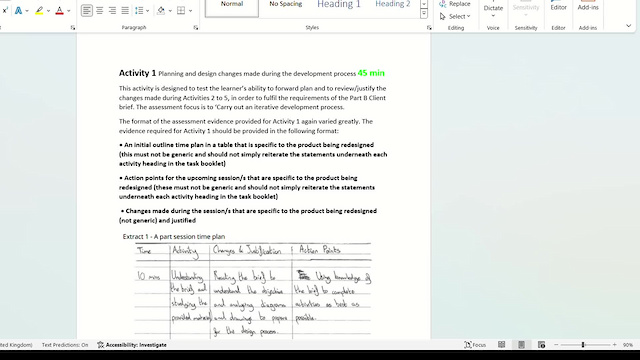640x360 pixels.
Task: Toggle Text Predictions setting
Action: [x=65, y=345]
